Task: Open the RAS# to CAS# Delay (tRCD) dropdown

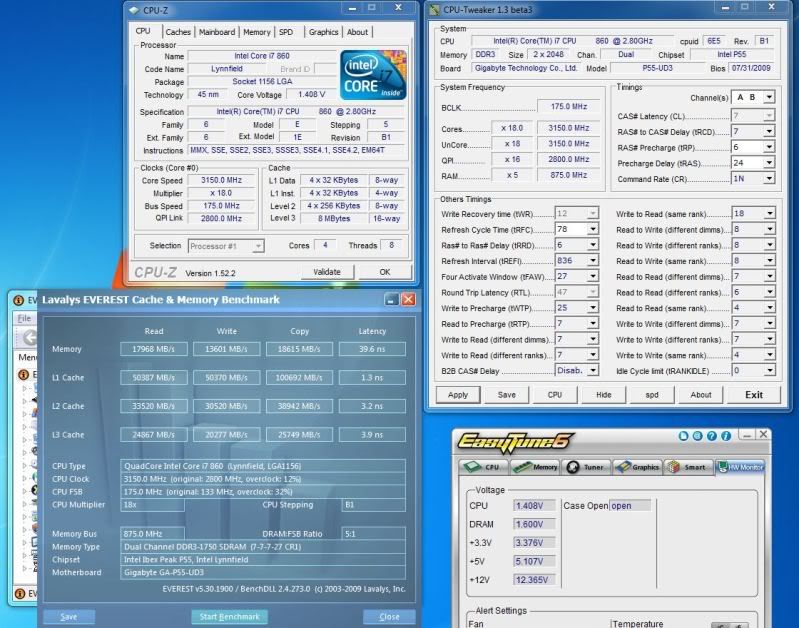Action: click(769, 132)
